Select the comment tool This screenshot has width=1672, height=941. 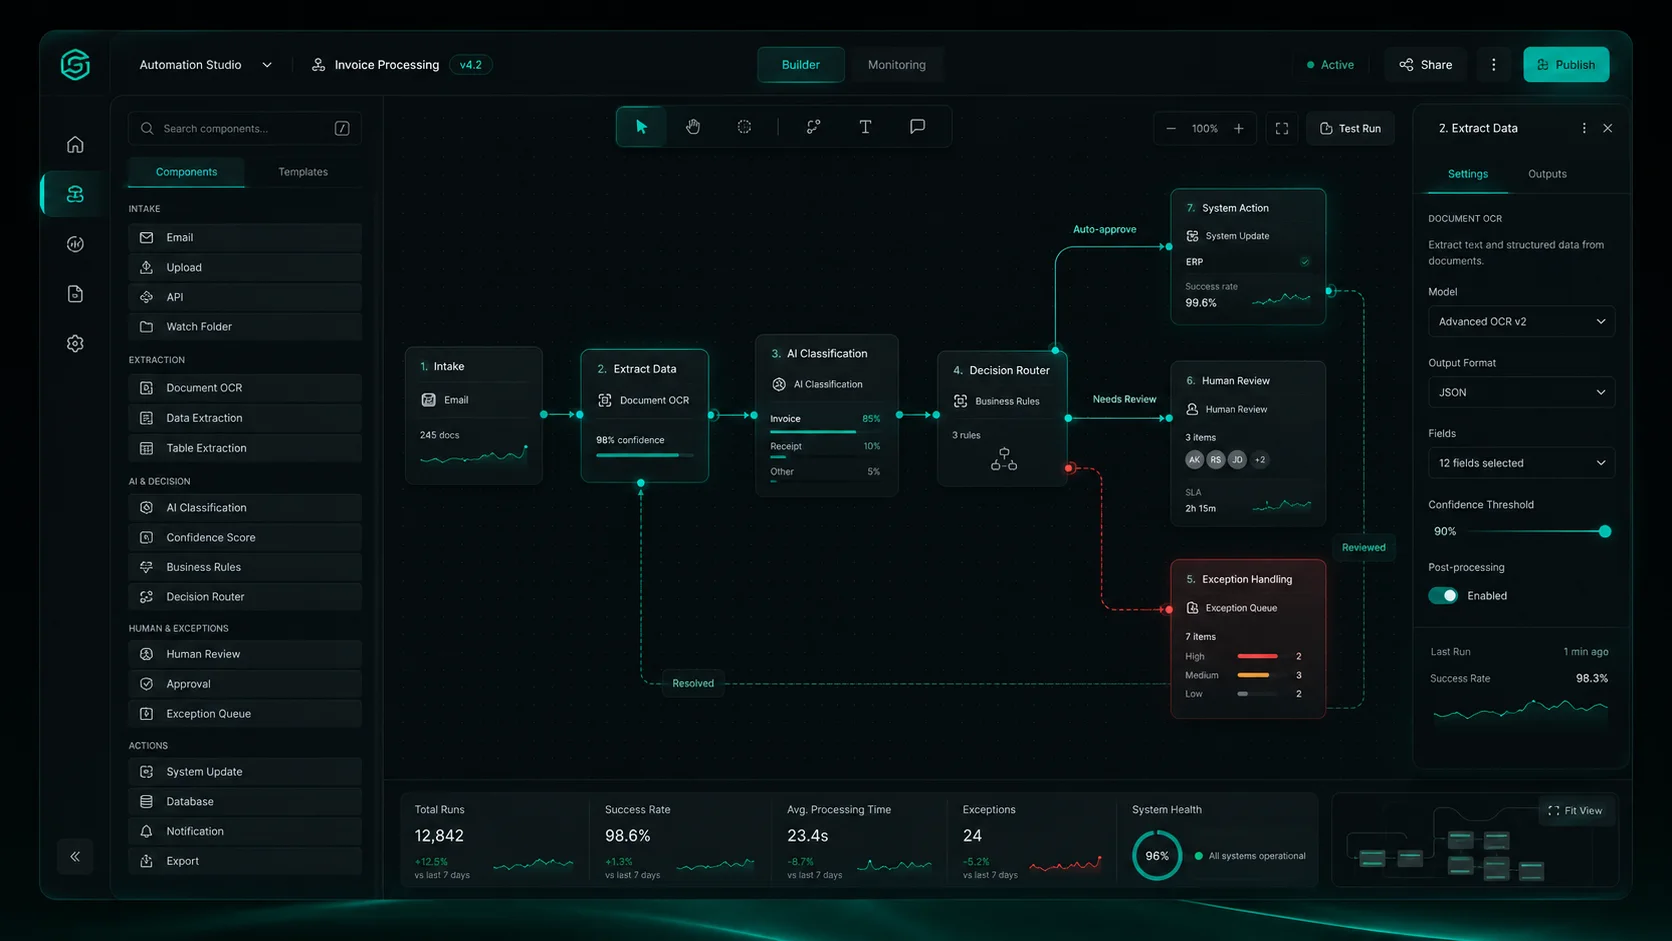click(917, 127)
